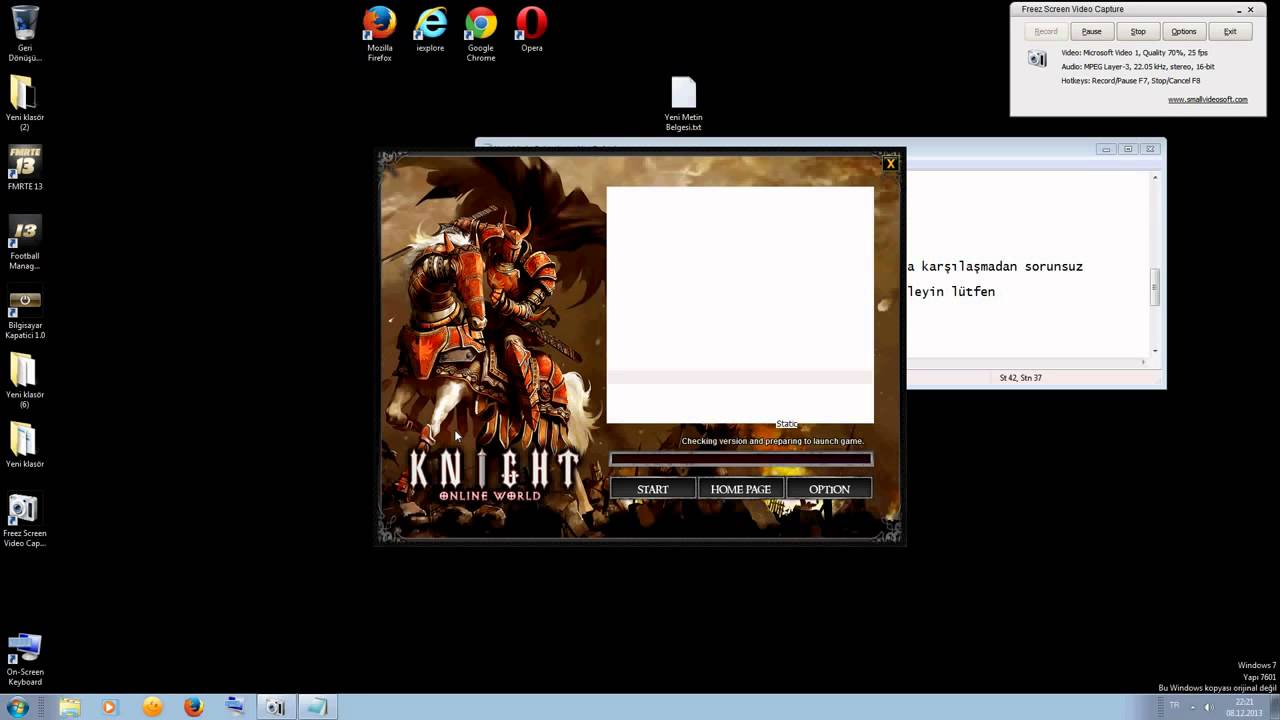Select the FMRTE 13 desktop shortcut
Image resolution: width=1280 pixels, height=720 pixels.
[25, 168]
